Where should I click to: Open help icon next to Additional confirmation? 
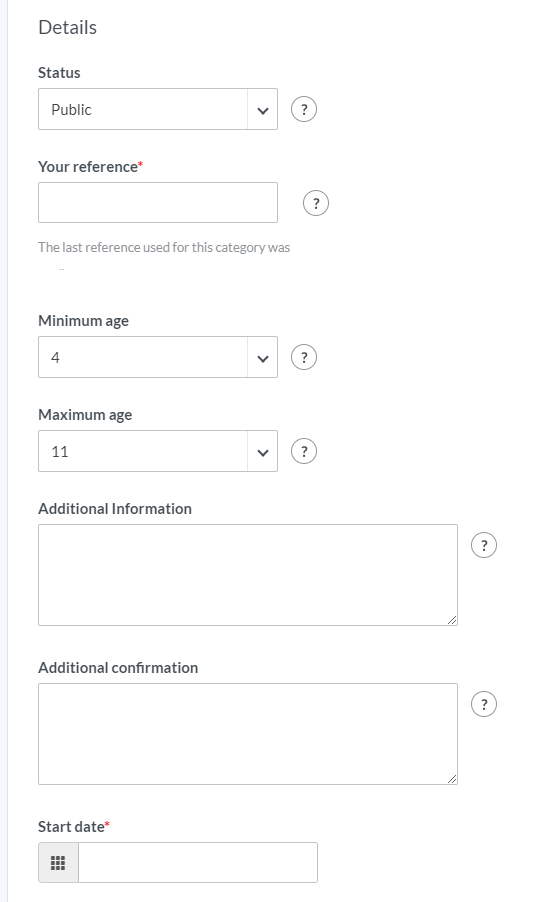484,704
